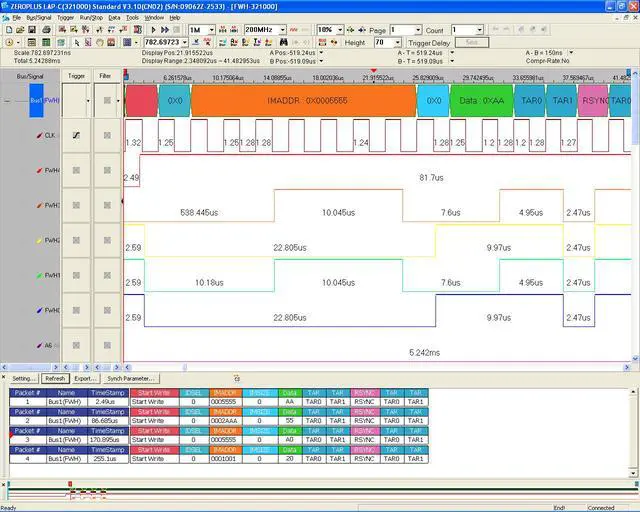Click the Refresh button in packet panel
Screen dimensions: 640x512
[55, 379]
